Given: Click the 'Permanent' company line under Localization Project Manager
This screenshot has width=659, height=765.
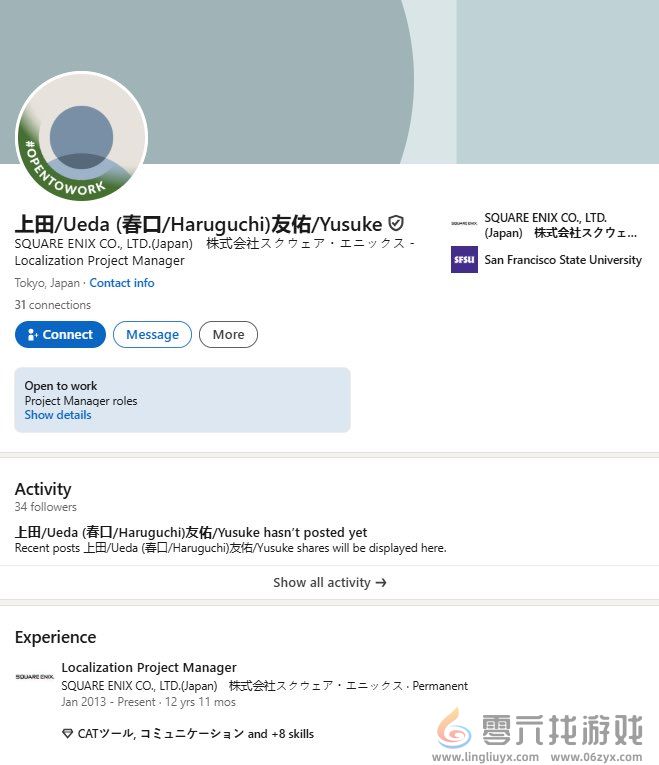Looking at the screenshot, I should pyautogui.click(x=264, y=686).
